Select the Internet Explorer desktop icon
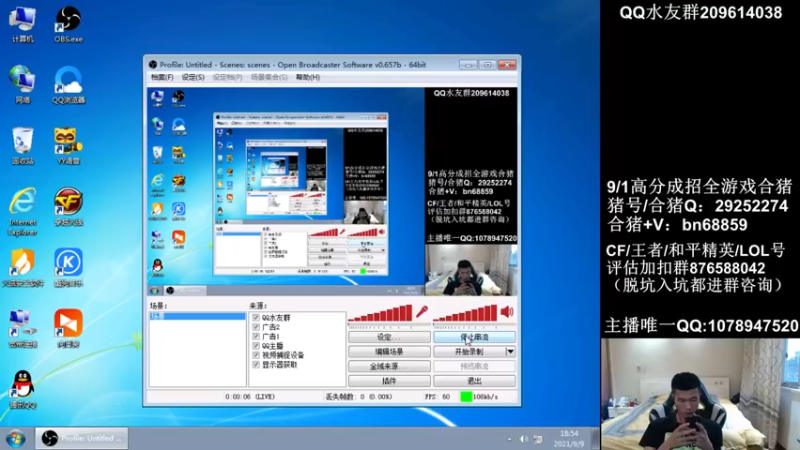The image size is (800, 450). tap(22, 211)
